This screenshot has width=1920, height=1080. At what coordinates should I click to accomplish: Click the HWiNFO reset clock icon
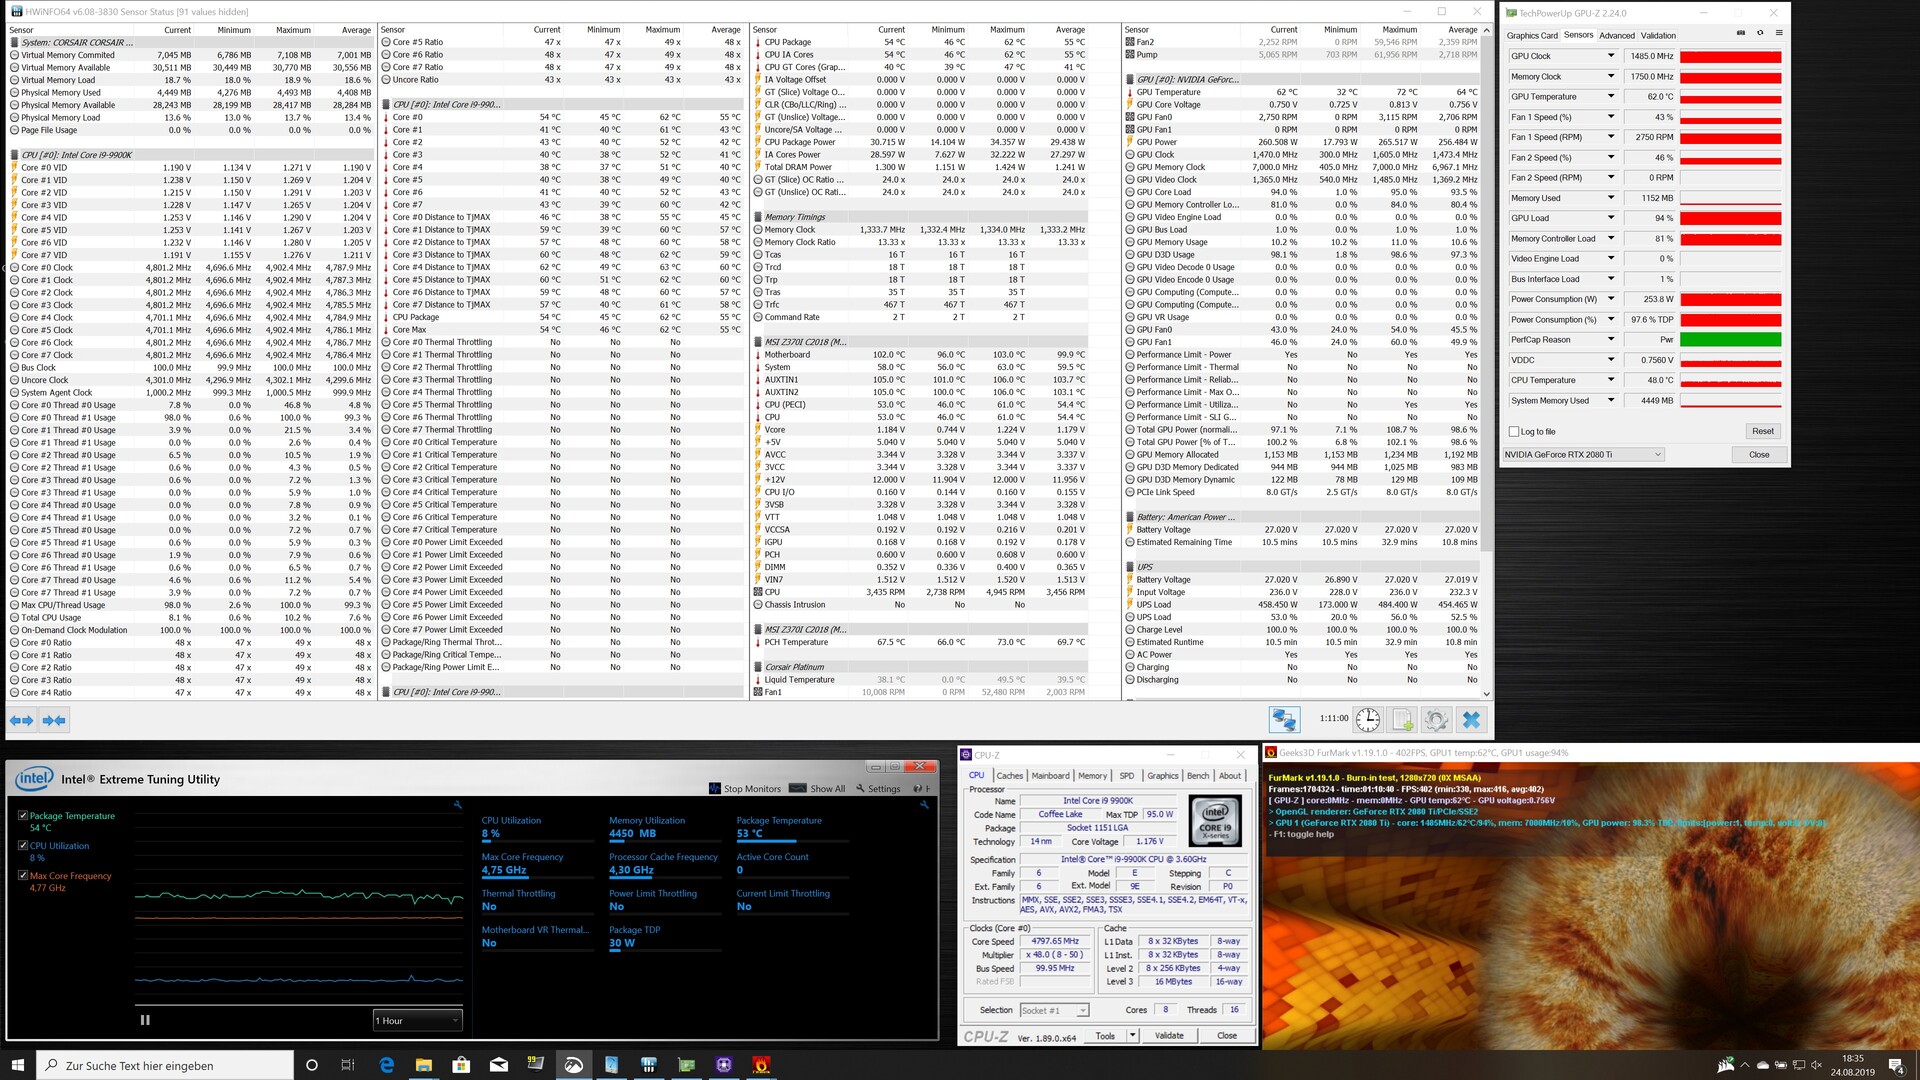tap(1368, 719)
